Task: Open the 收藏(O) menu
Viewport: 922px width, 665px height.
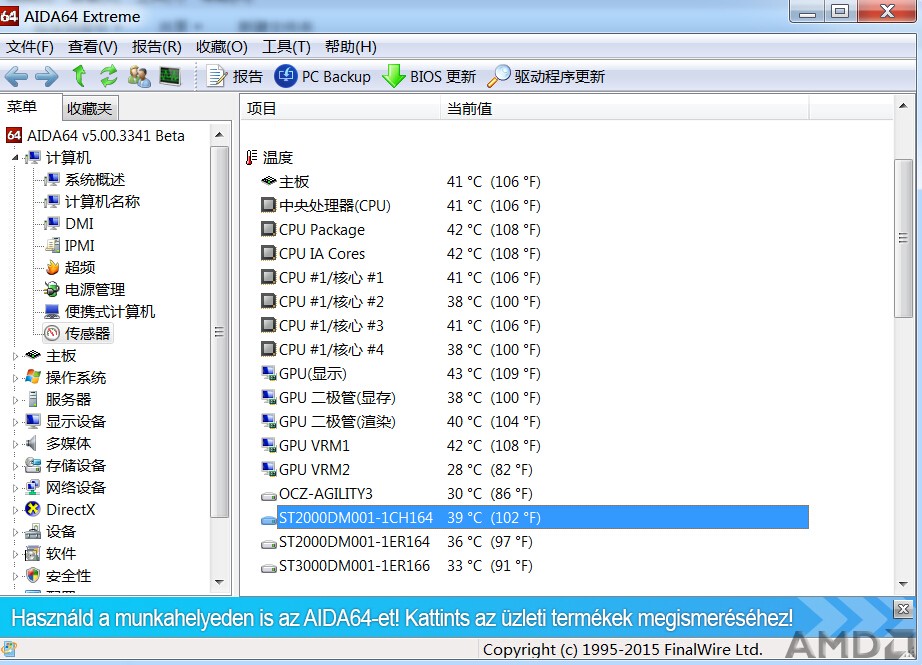Action: pos(222,46)
